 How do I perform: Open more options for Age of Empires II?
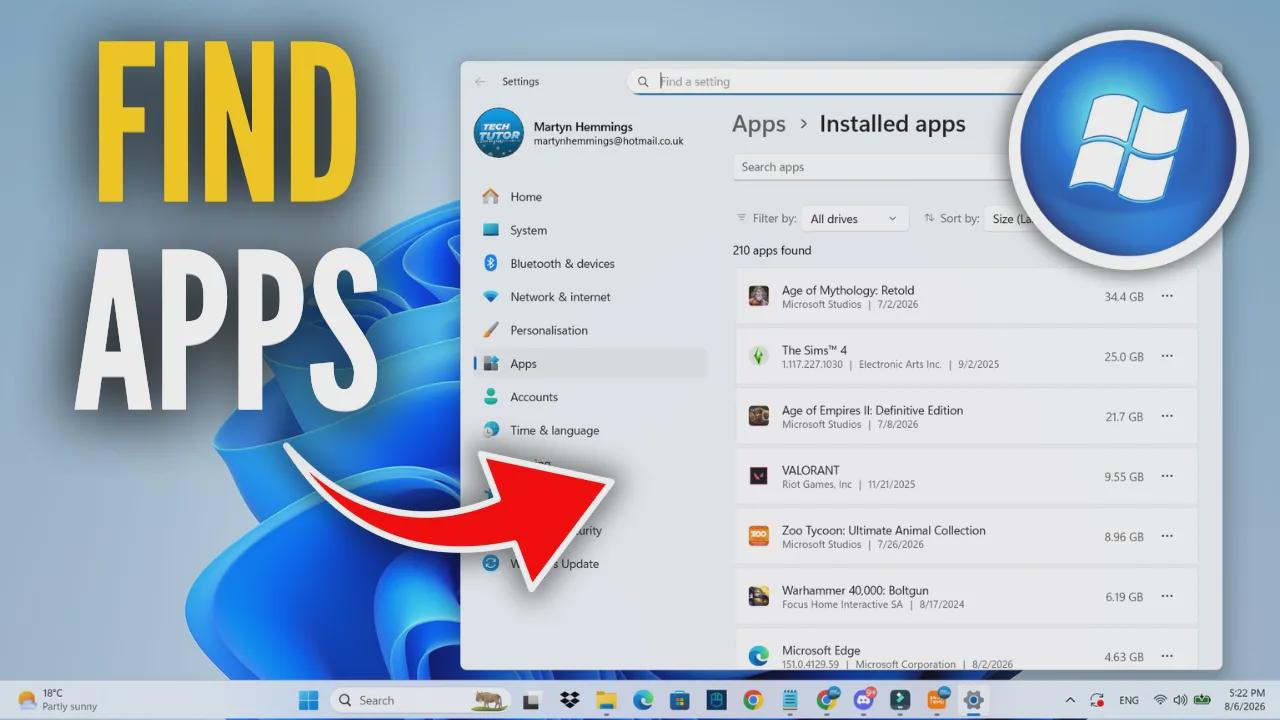pos(1167,417)
